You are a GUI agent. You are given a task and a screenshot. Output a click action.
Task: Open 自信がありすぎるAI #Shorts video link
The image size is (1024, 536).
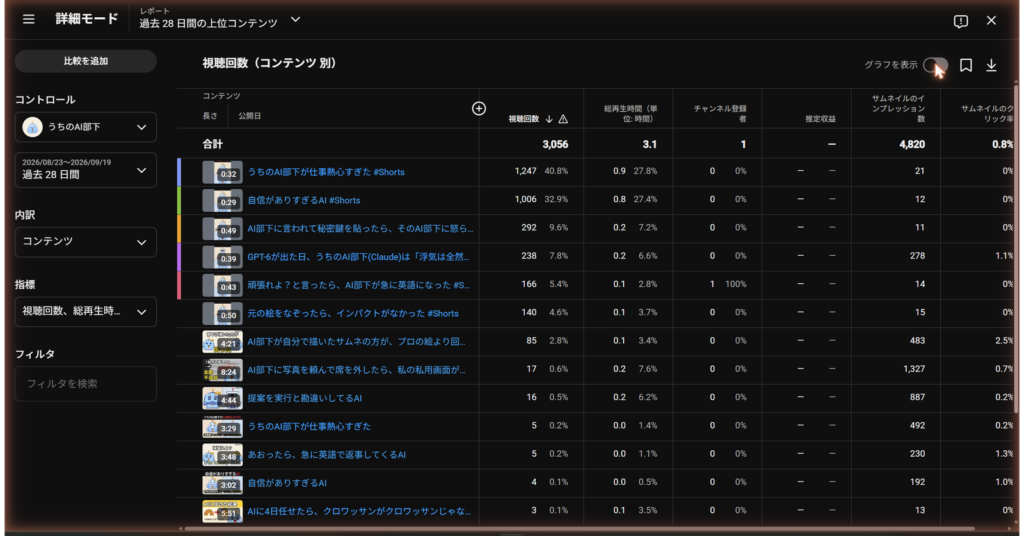click(304, 200)
